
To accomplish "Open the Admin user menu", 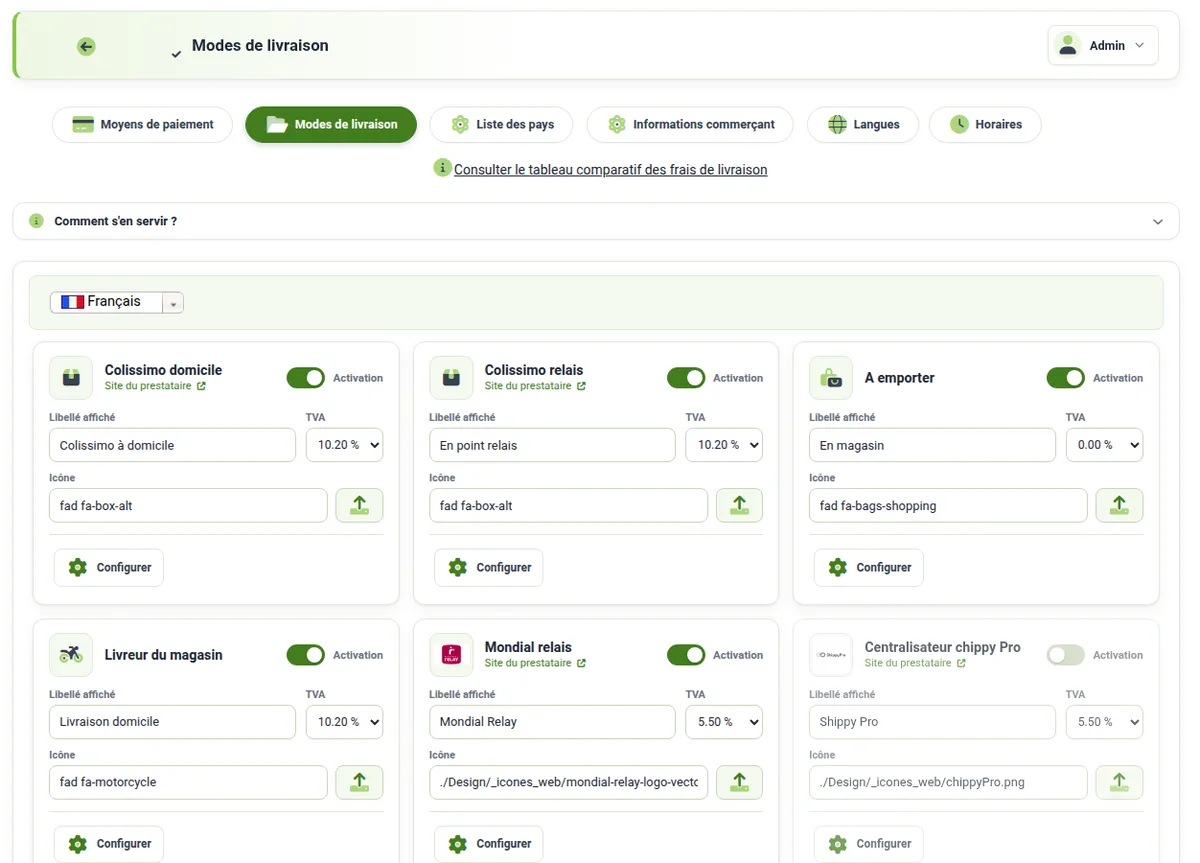I will pos(1103,46).
